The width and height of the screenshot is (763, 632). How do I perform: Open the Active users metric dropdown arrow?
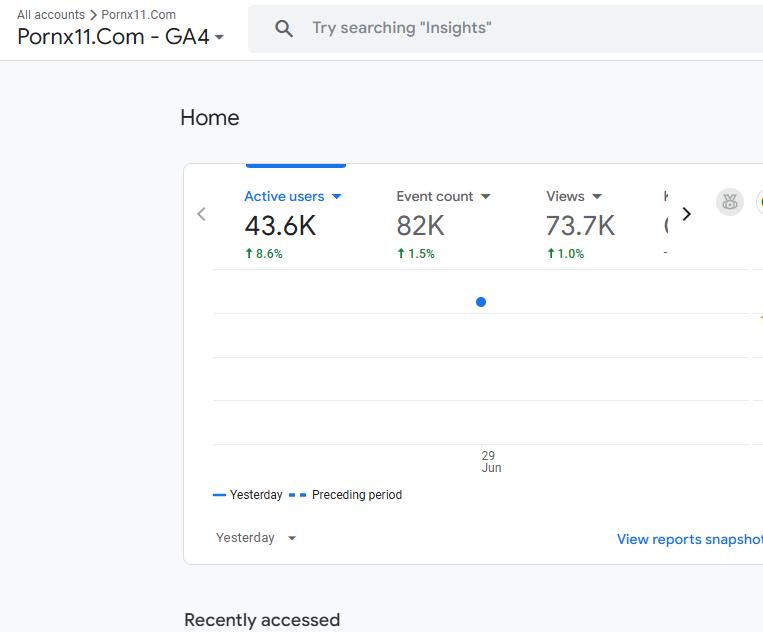click(x=337, y=197)
